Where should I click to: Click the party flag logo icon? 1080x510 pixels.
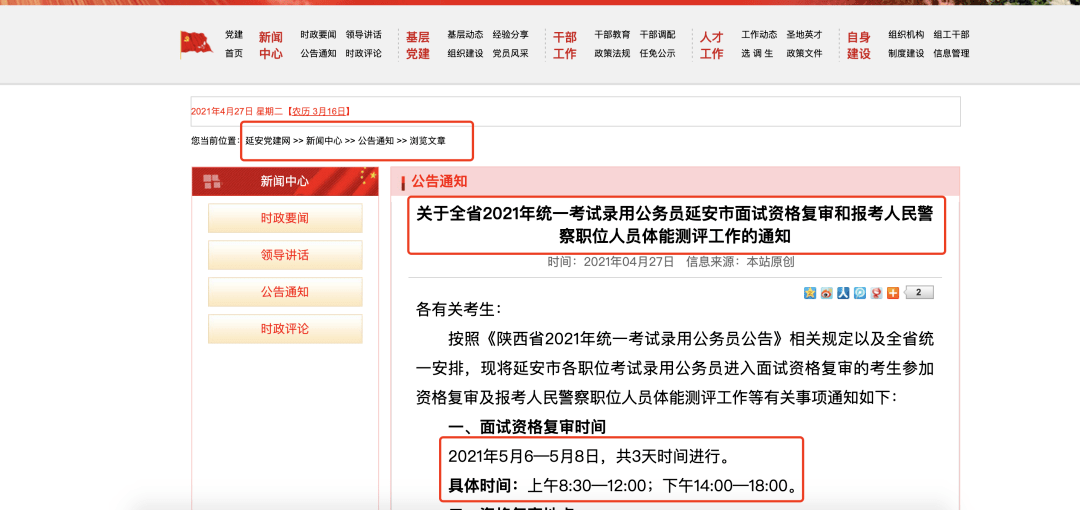pyautogui.click(x=196, y=44)
